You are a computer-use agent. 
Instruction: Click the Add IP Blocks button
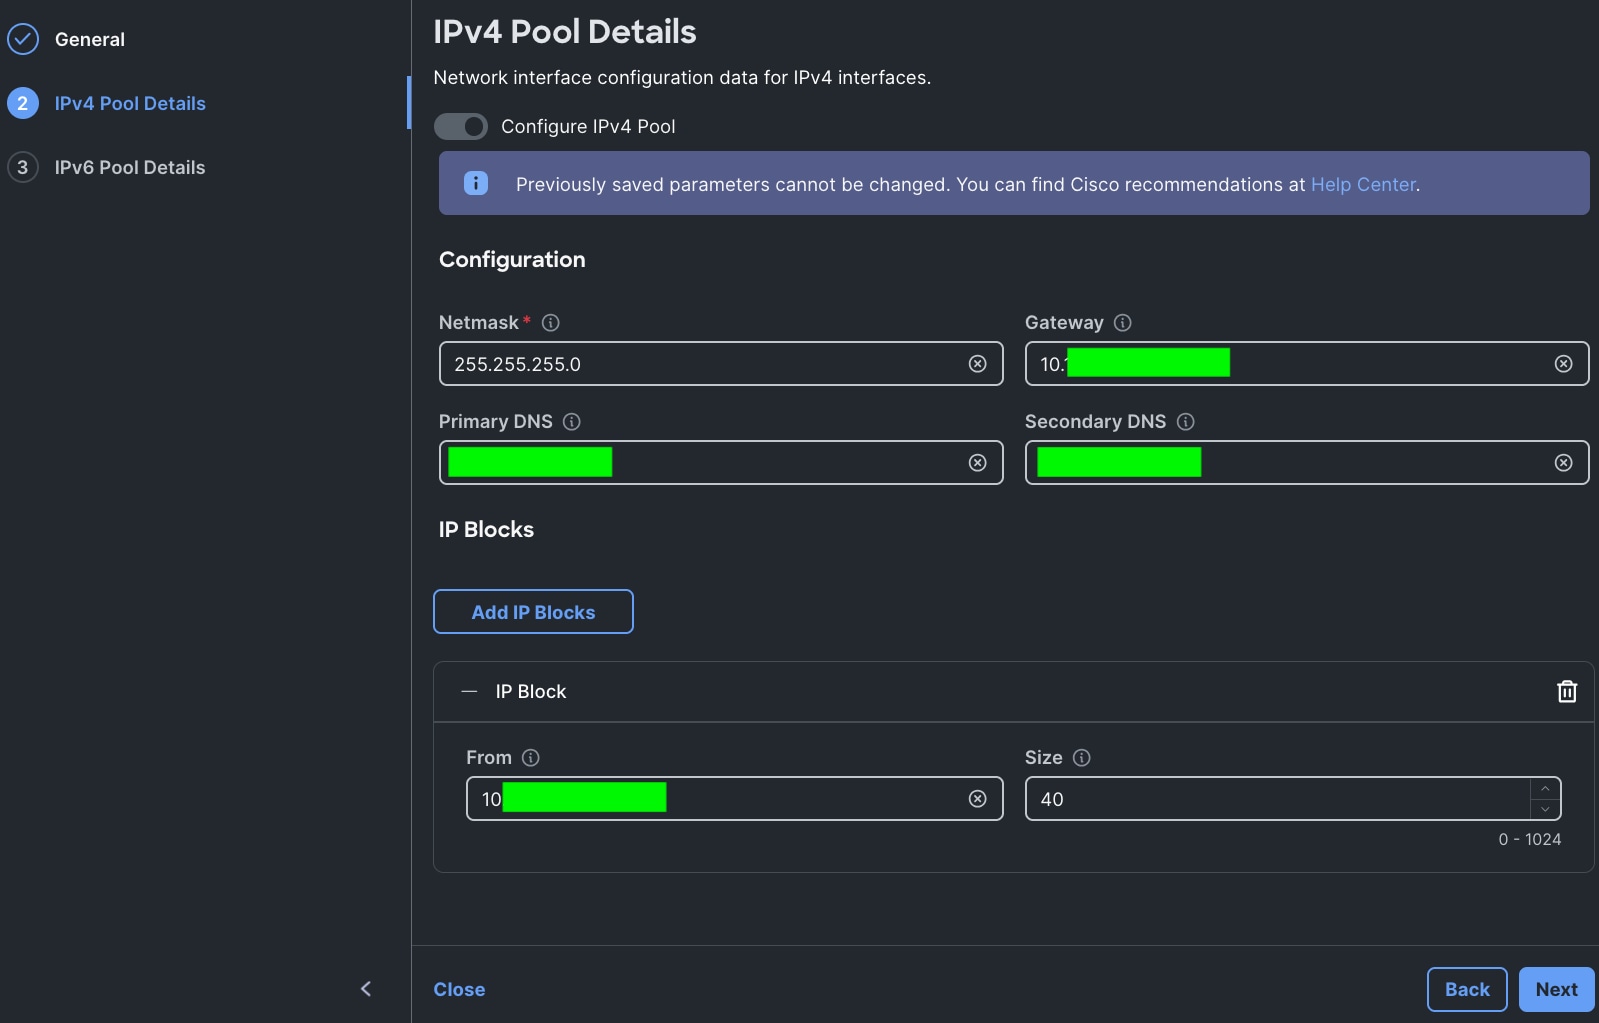point(533,612)
